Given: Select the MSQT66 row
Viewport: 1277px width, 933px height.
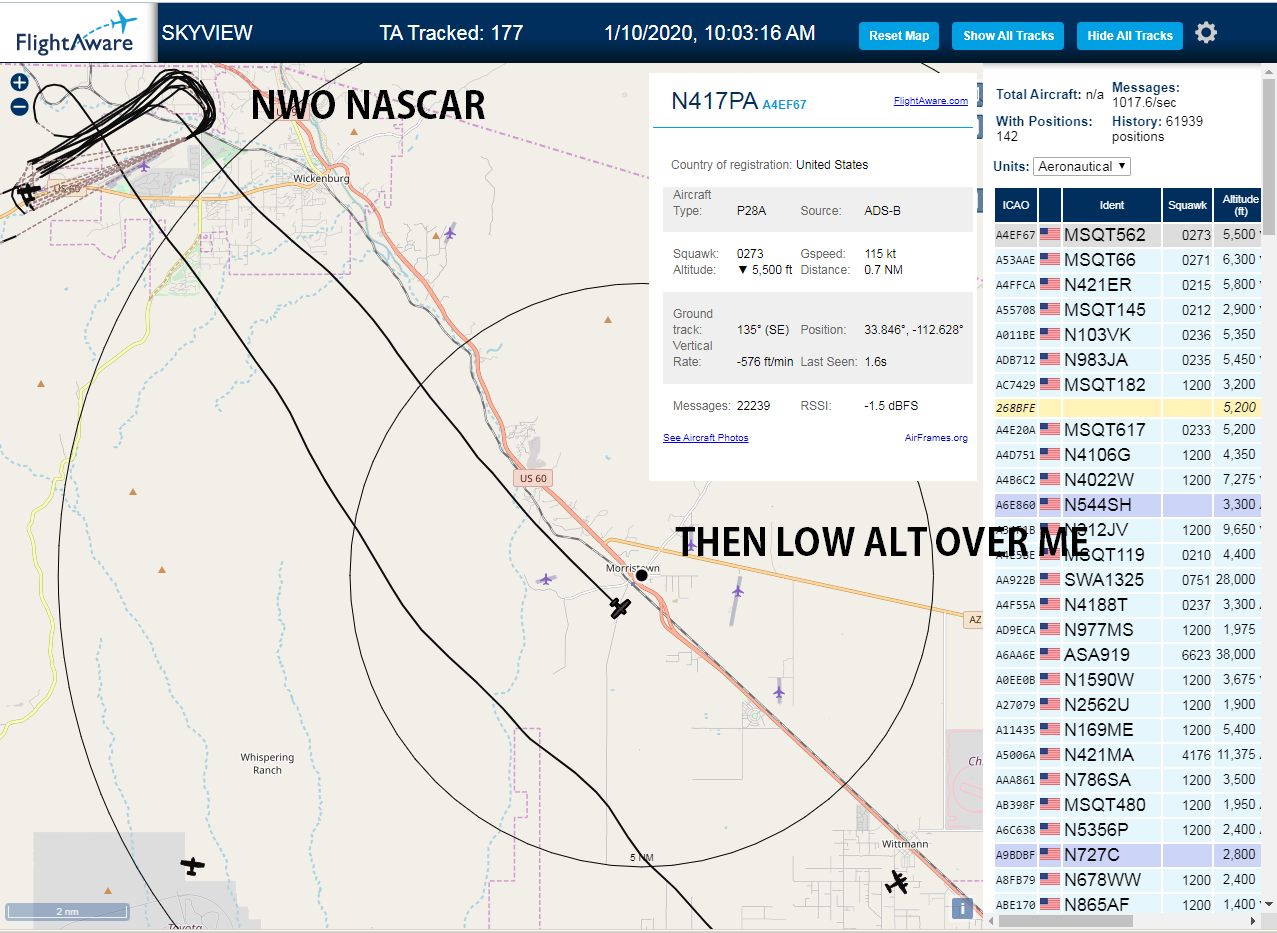Looking at the screenshot, I should [x=1128, y=260].
